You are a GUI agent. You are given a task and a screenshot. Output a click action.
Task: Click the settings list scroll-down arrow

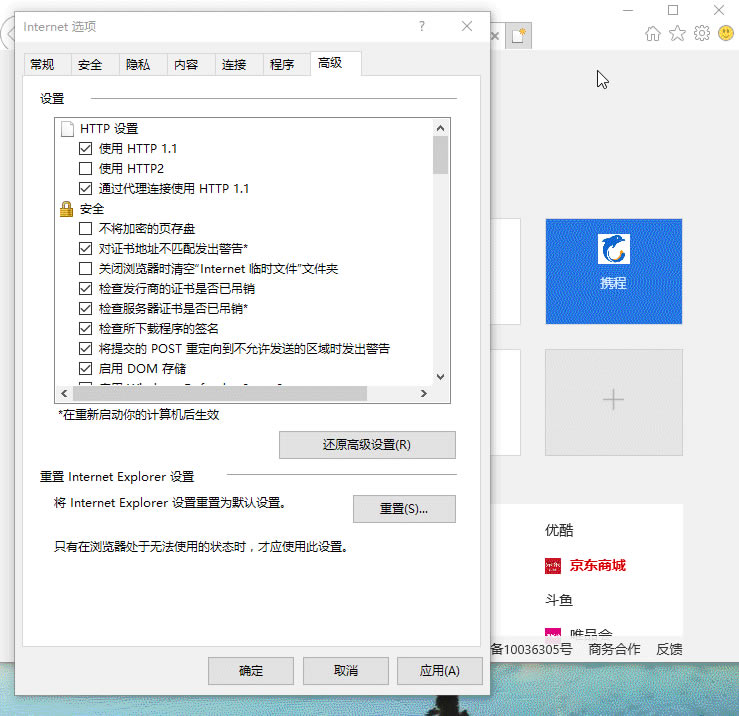[x=440, y=377]
